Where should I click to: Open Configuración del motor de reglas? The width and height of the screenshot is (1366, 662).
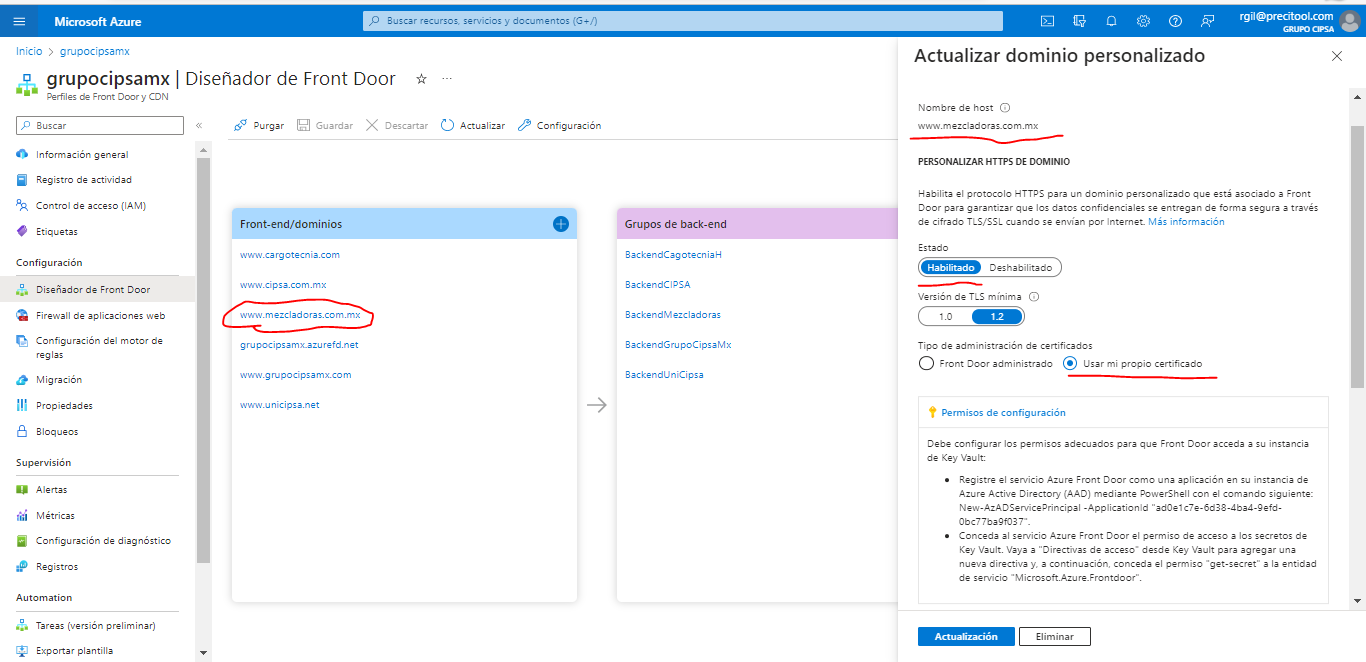(x=99, y=348)
